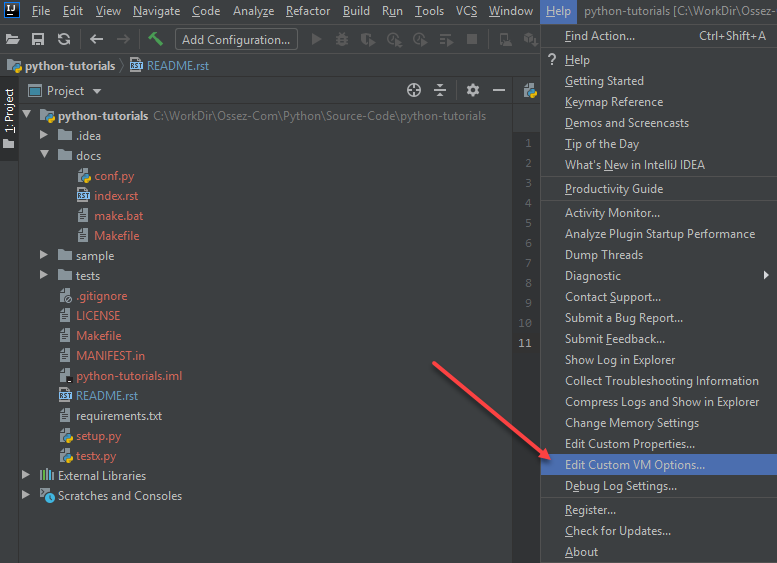The width and height of the screenshot is (777, 563).
Task: Click the Stop square icon
Action: point(472,39)
